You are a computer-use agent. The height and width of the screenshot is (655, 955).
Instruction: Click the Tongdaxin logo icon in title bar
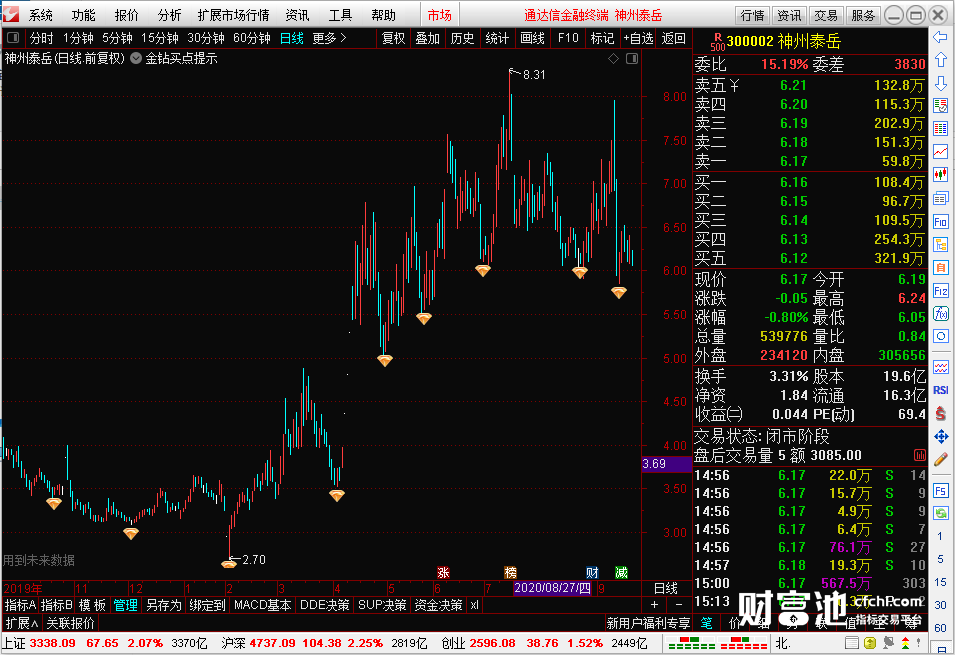click(11, 15)
